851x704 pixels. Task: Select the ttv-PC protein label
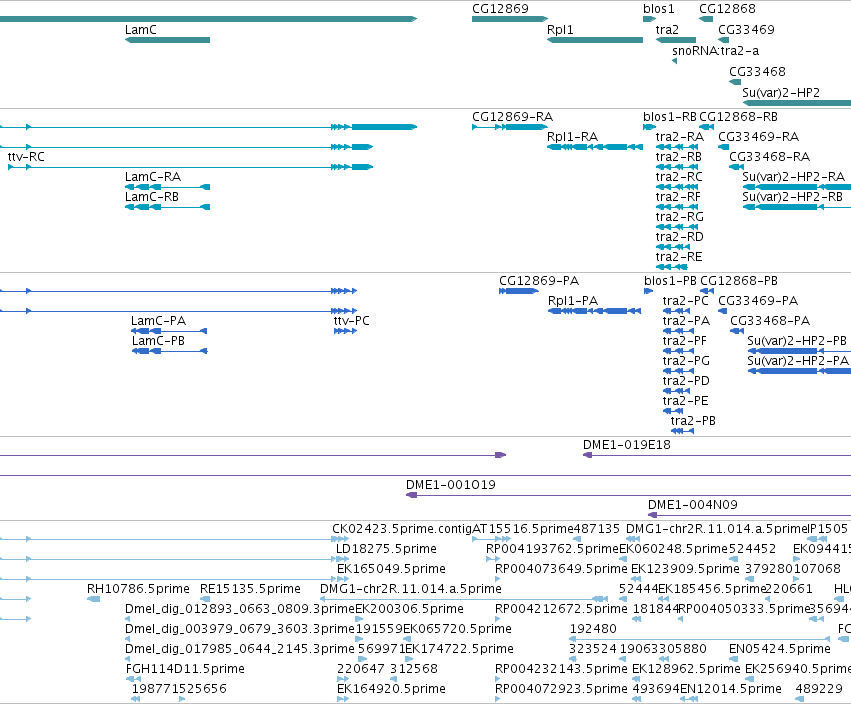[x=352, y=321]
